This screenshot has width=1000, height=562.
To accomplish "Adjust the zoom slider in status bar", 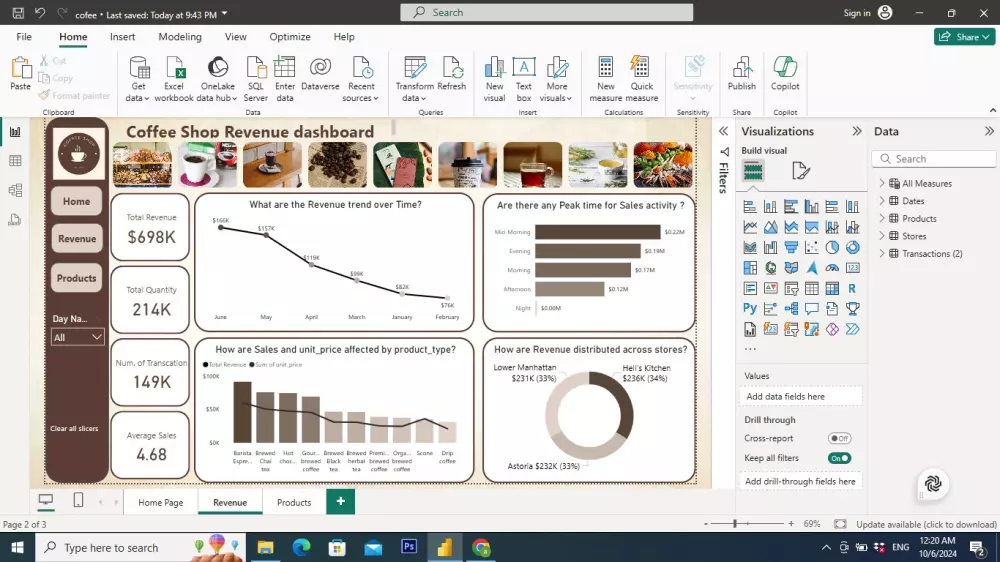I will (735, 524).
